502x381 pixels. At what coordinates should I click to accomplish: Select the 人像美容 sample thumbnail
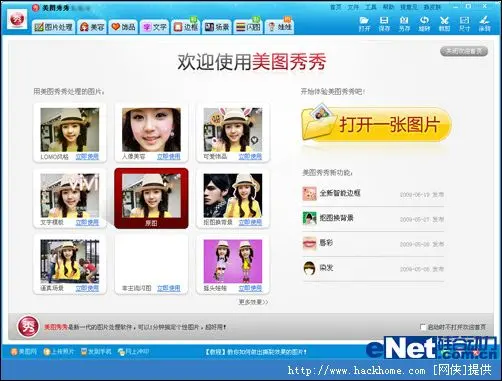point(151,130)
